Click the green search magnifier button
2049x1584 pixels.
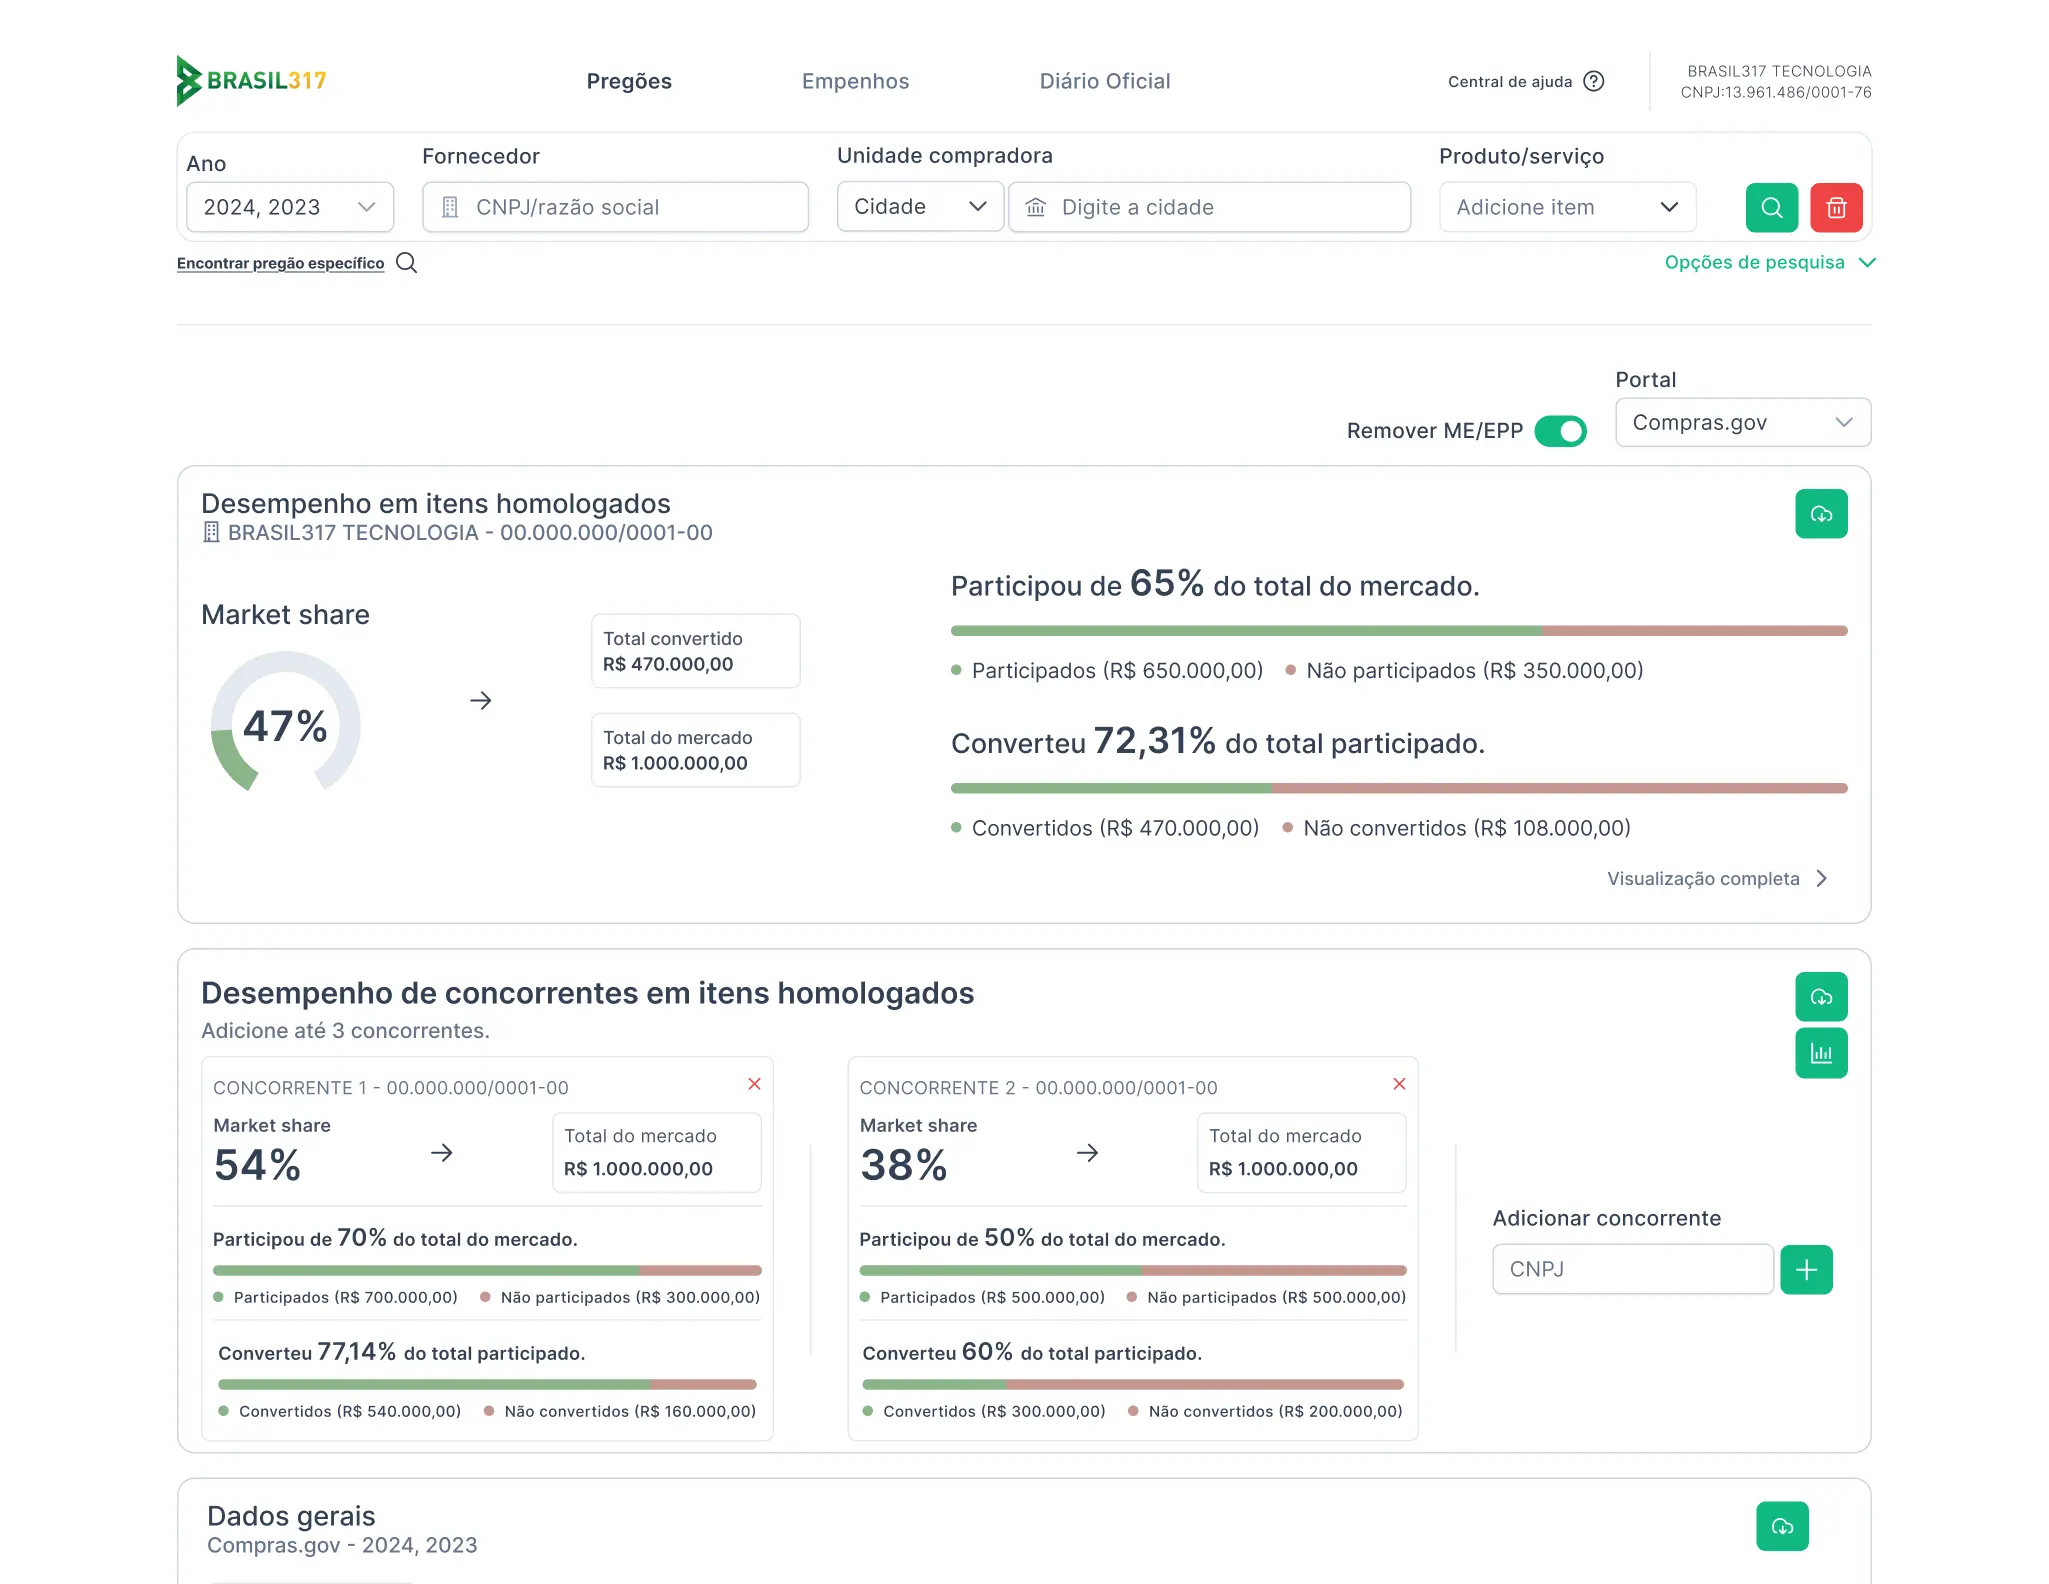tap(1771, 208)
